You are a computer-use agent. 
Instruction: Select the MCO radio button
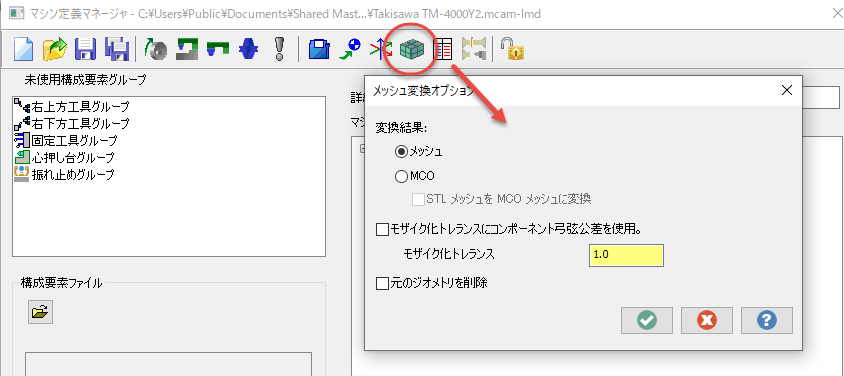point(401,176)
